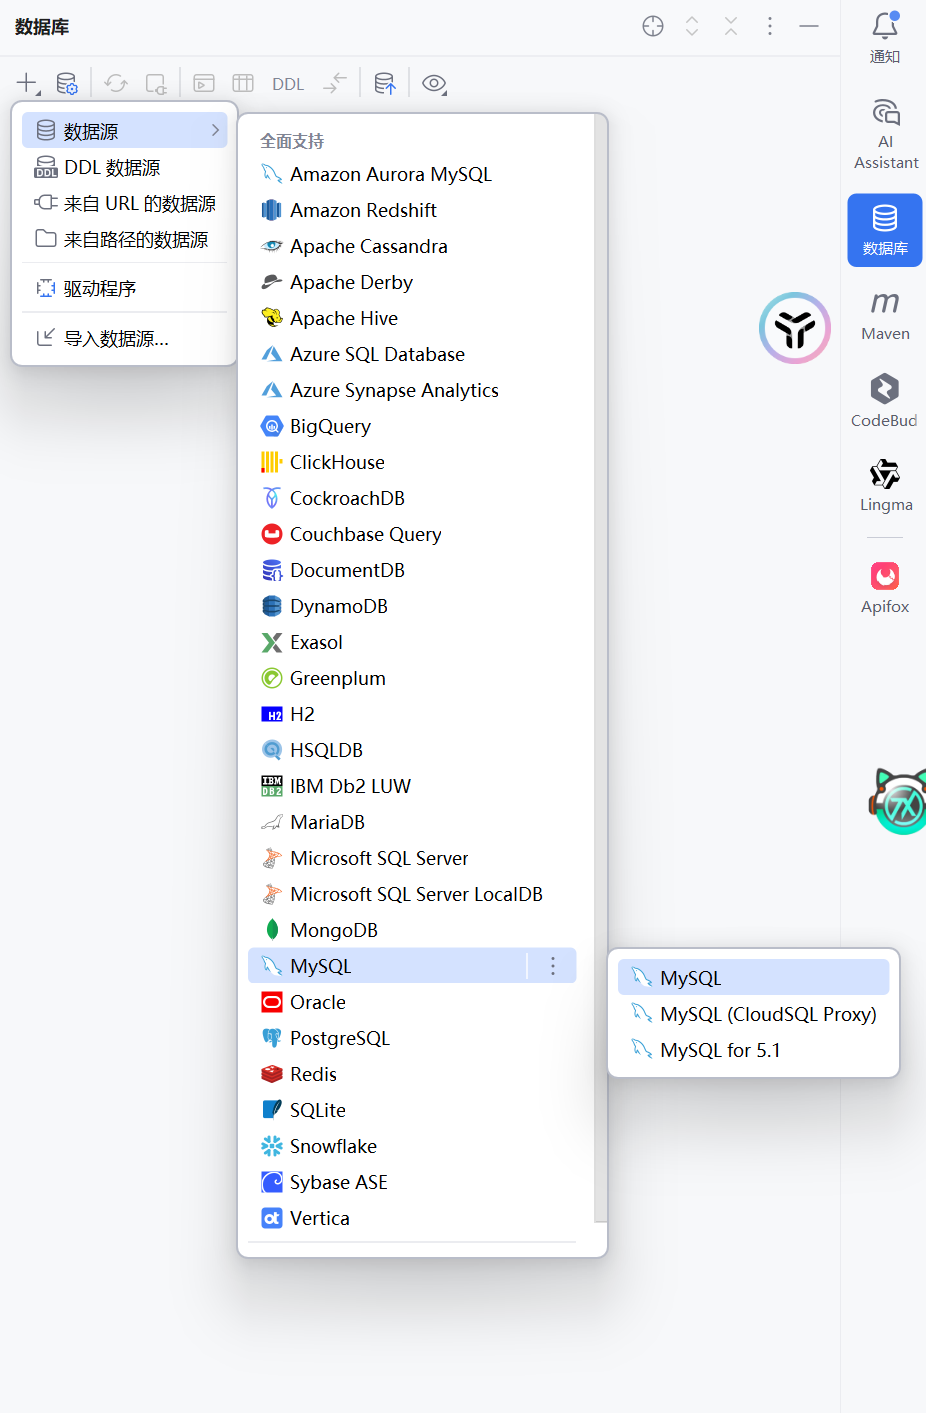Select CockroachDB data source

tap(412, 498)
